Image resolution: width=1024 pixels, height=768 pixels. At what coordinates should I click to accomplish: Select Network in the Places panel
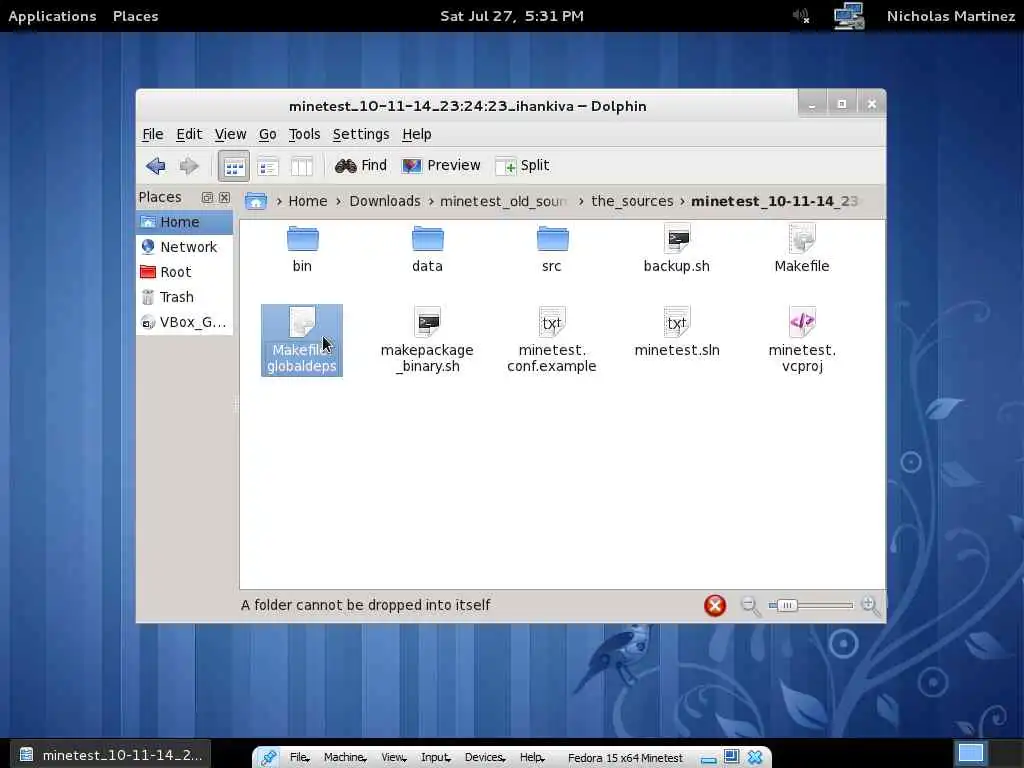tap(184, 247)
